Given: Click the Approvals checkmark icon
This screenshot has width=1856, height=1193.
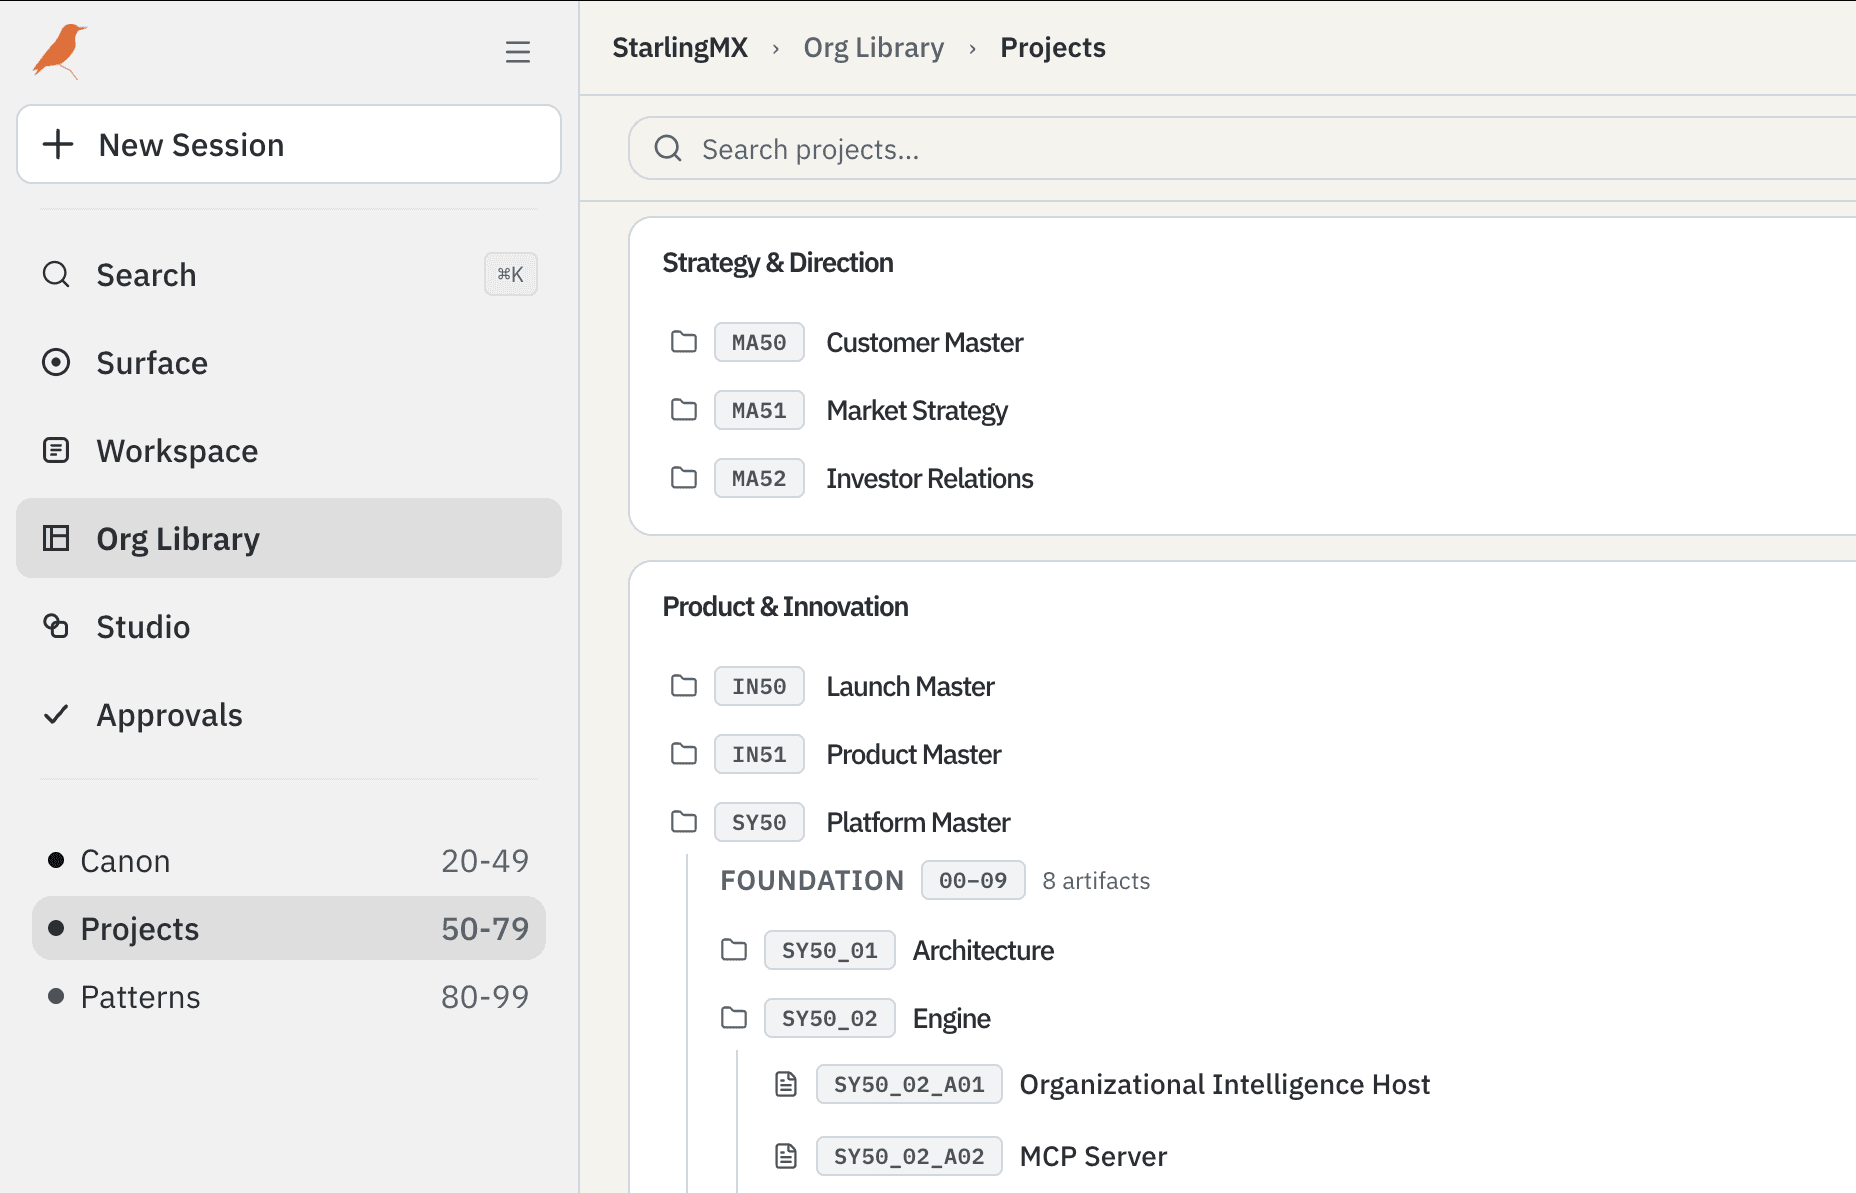Looking at the screenshot, I should click(56, 714).
